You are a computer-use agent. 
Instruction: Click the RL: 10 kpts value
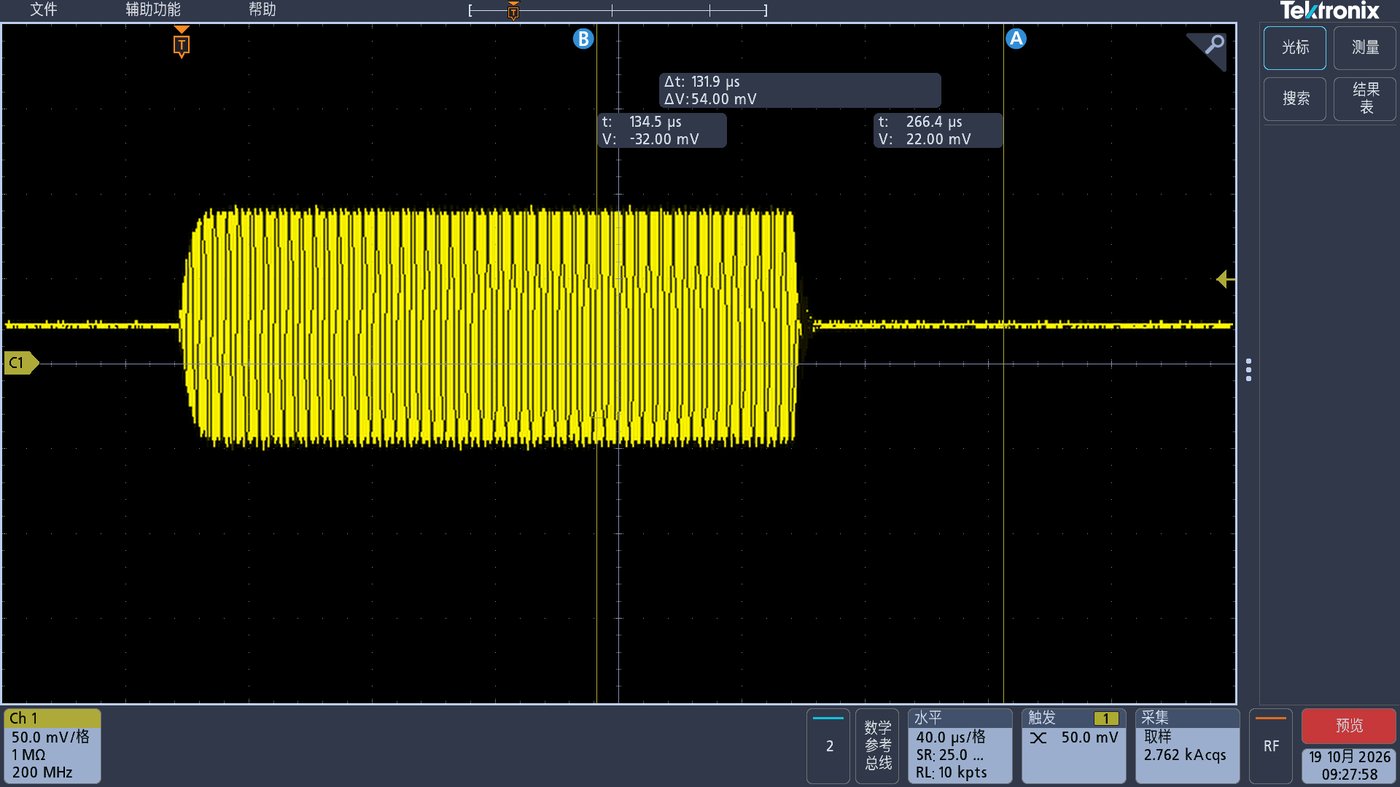point(952,773)
